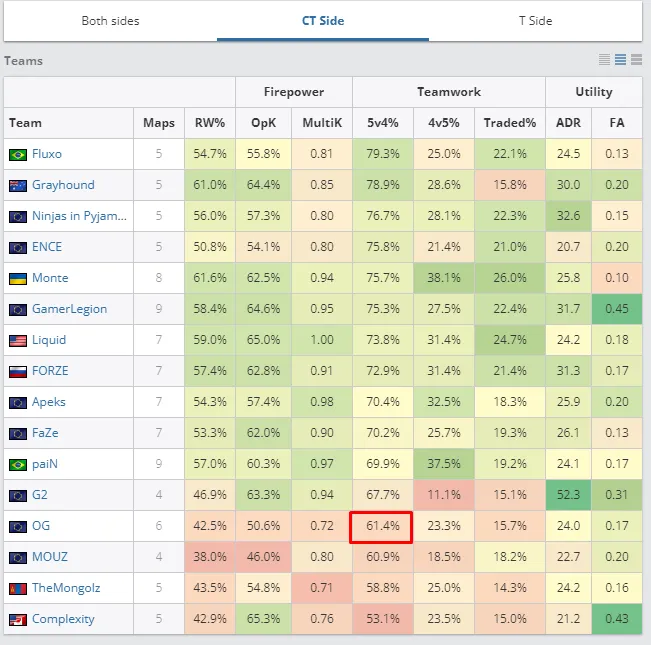Choose the compact table density icon
The image size is (651, 645).
(604, 60)
